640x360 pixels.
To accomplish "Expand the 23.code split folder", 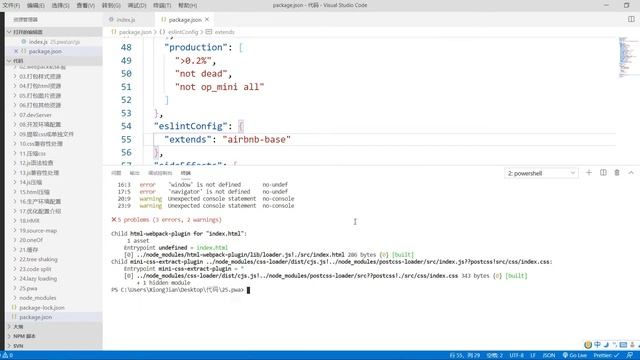I will coord(53,269).
